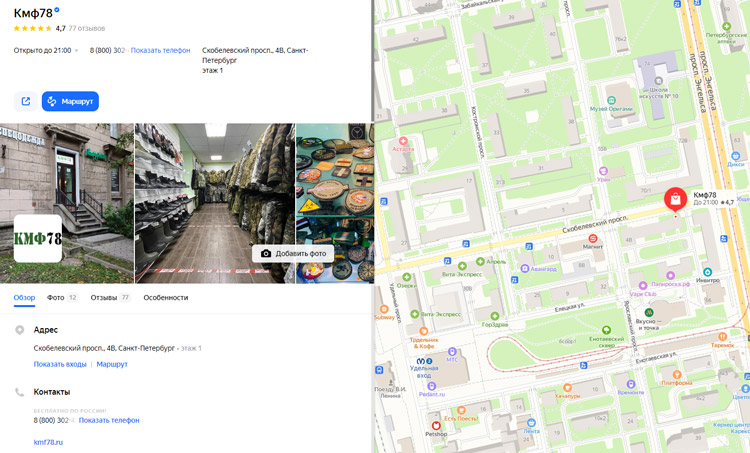This screenshot has height=453, width=750.
Task: Click the Школа искусств № 10 marker
Action: click(x=659, y=81)
